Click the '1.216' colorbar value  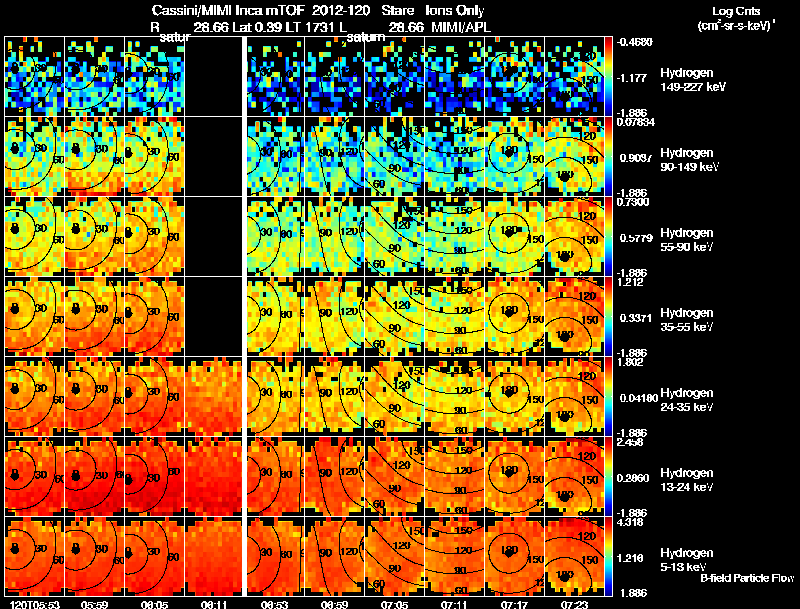632,559
